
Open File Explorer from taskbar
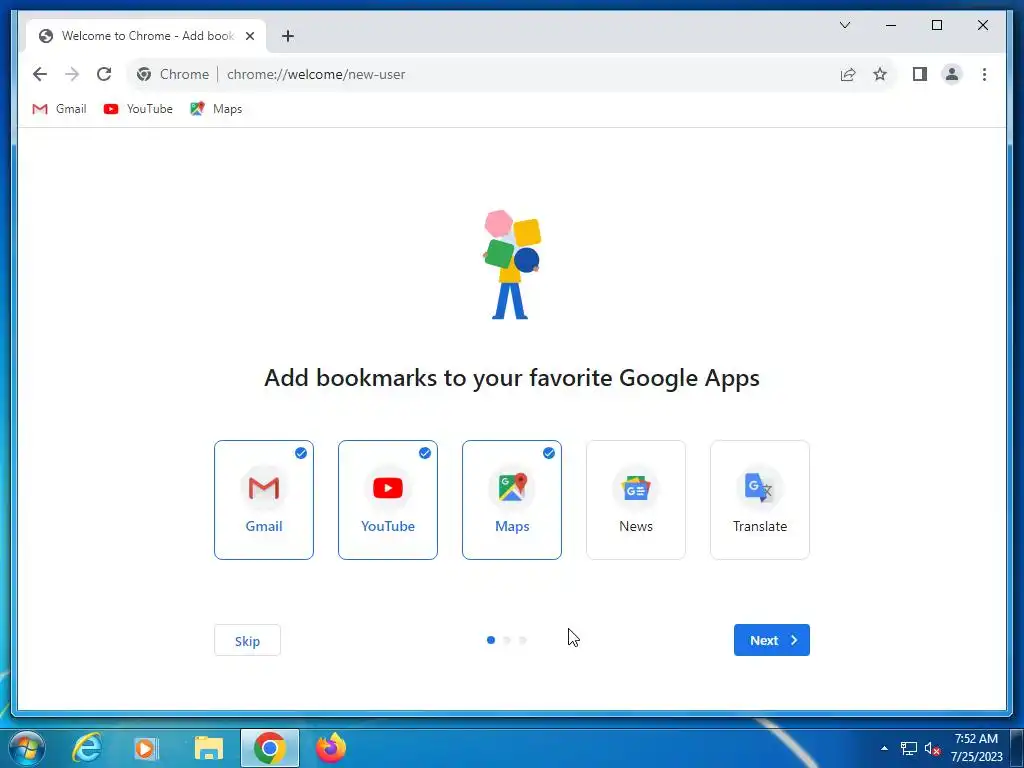pos(209,748)
